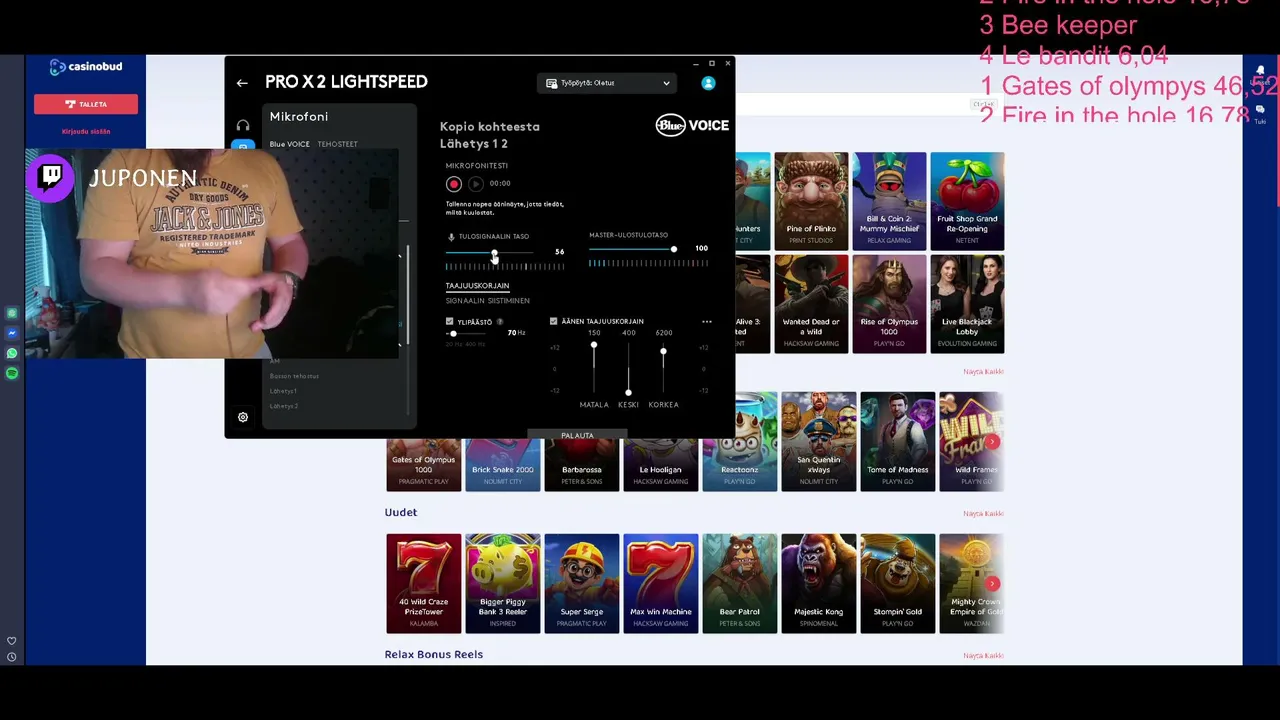
Task: Open the Bigger Piggy Bank 3 Reeler game
Action: [x=503, y=584]
